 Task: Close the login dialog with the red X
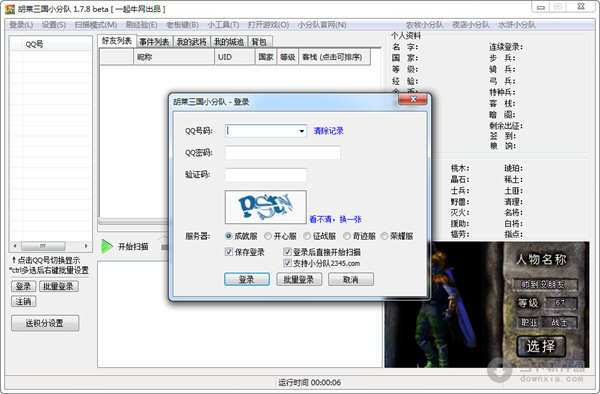(x=412, y=99)
